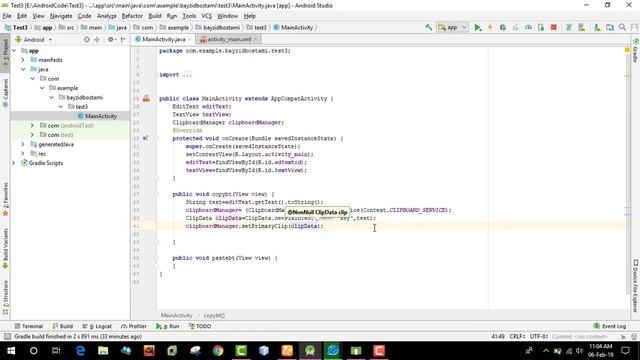Open the Android project view dropdown

pos(34,40)
